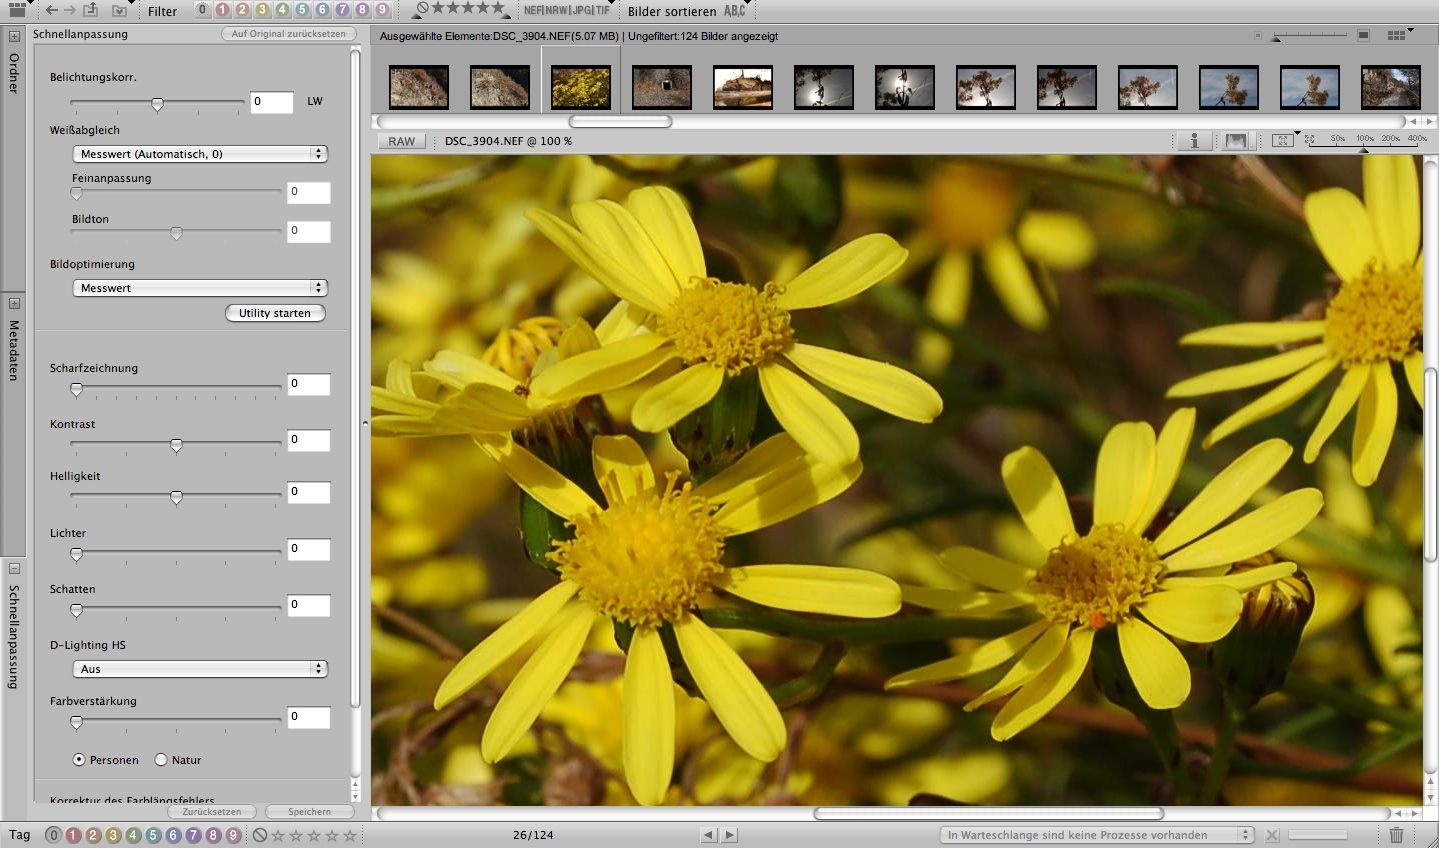Select the Natur radio button
The width and height of the screenshot is (1439, 848).
coord(161,760)
